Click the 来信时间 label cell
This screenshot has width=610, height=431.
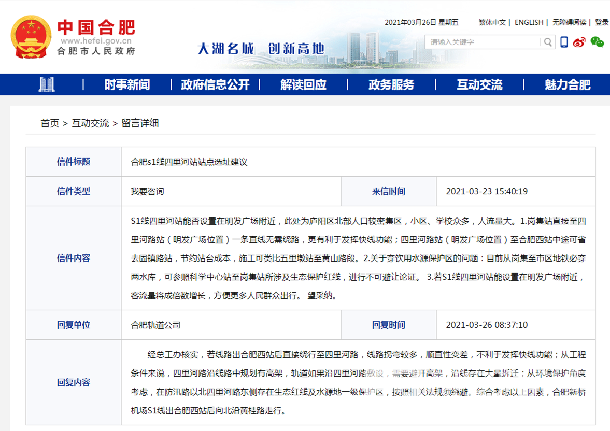389,191
